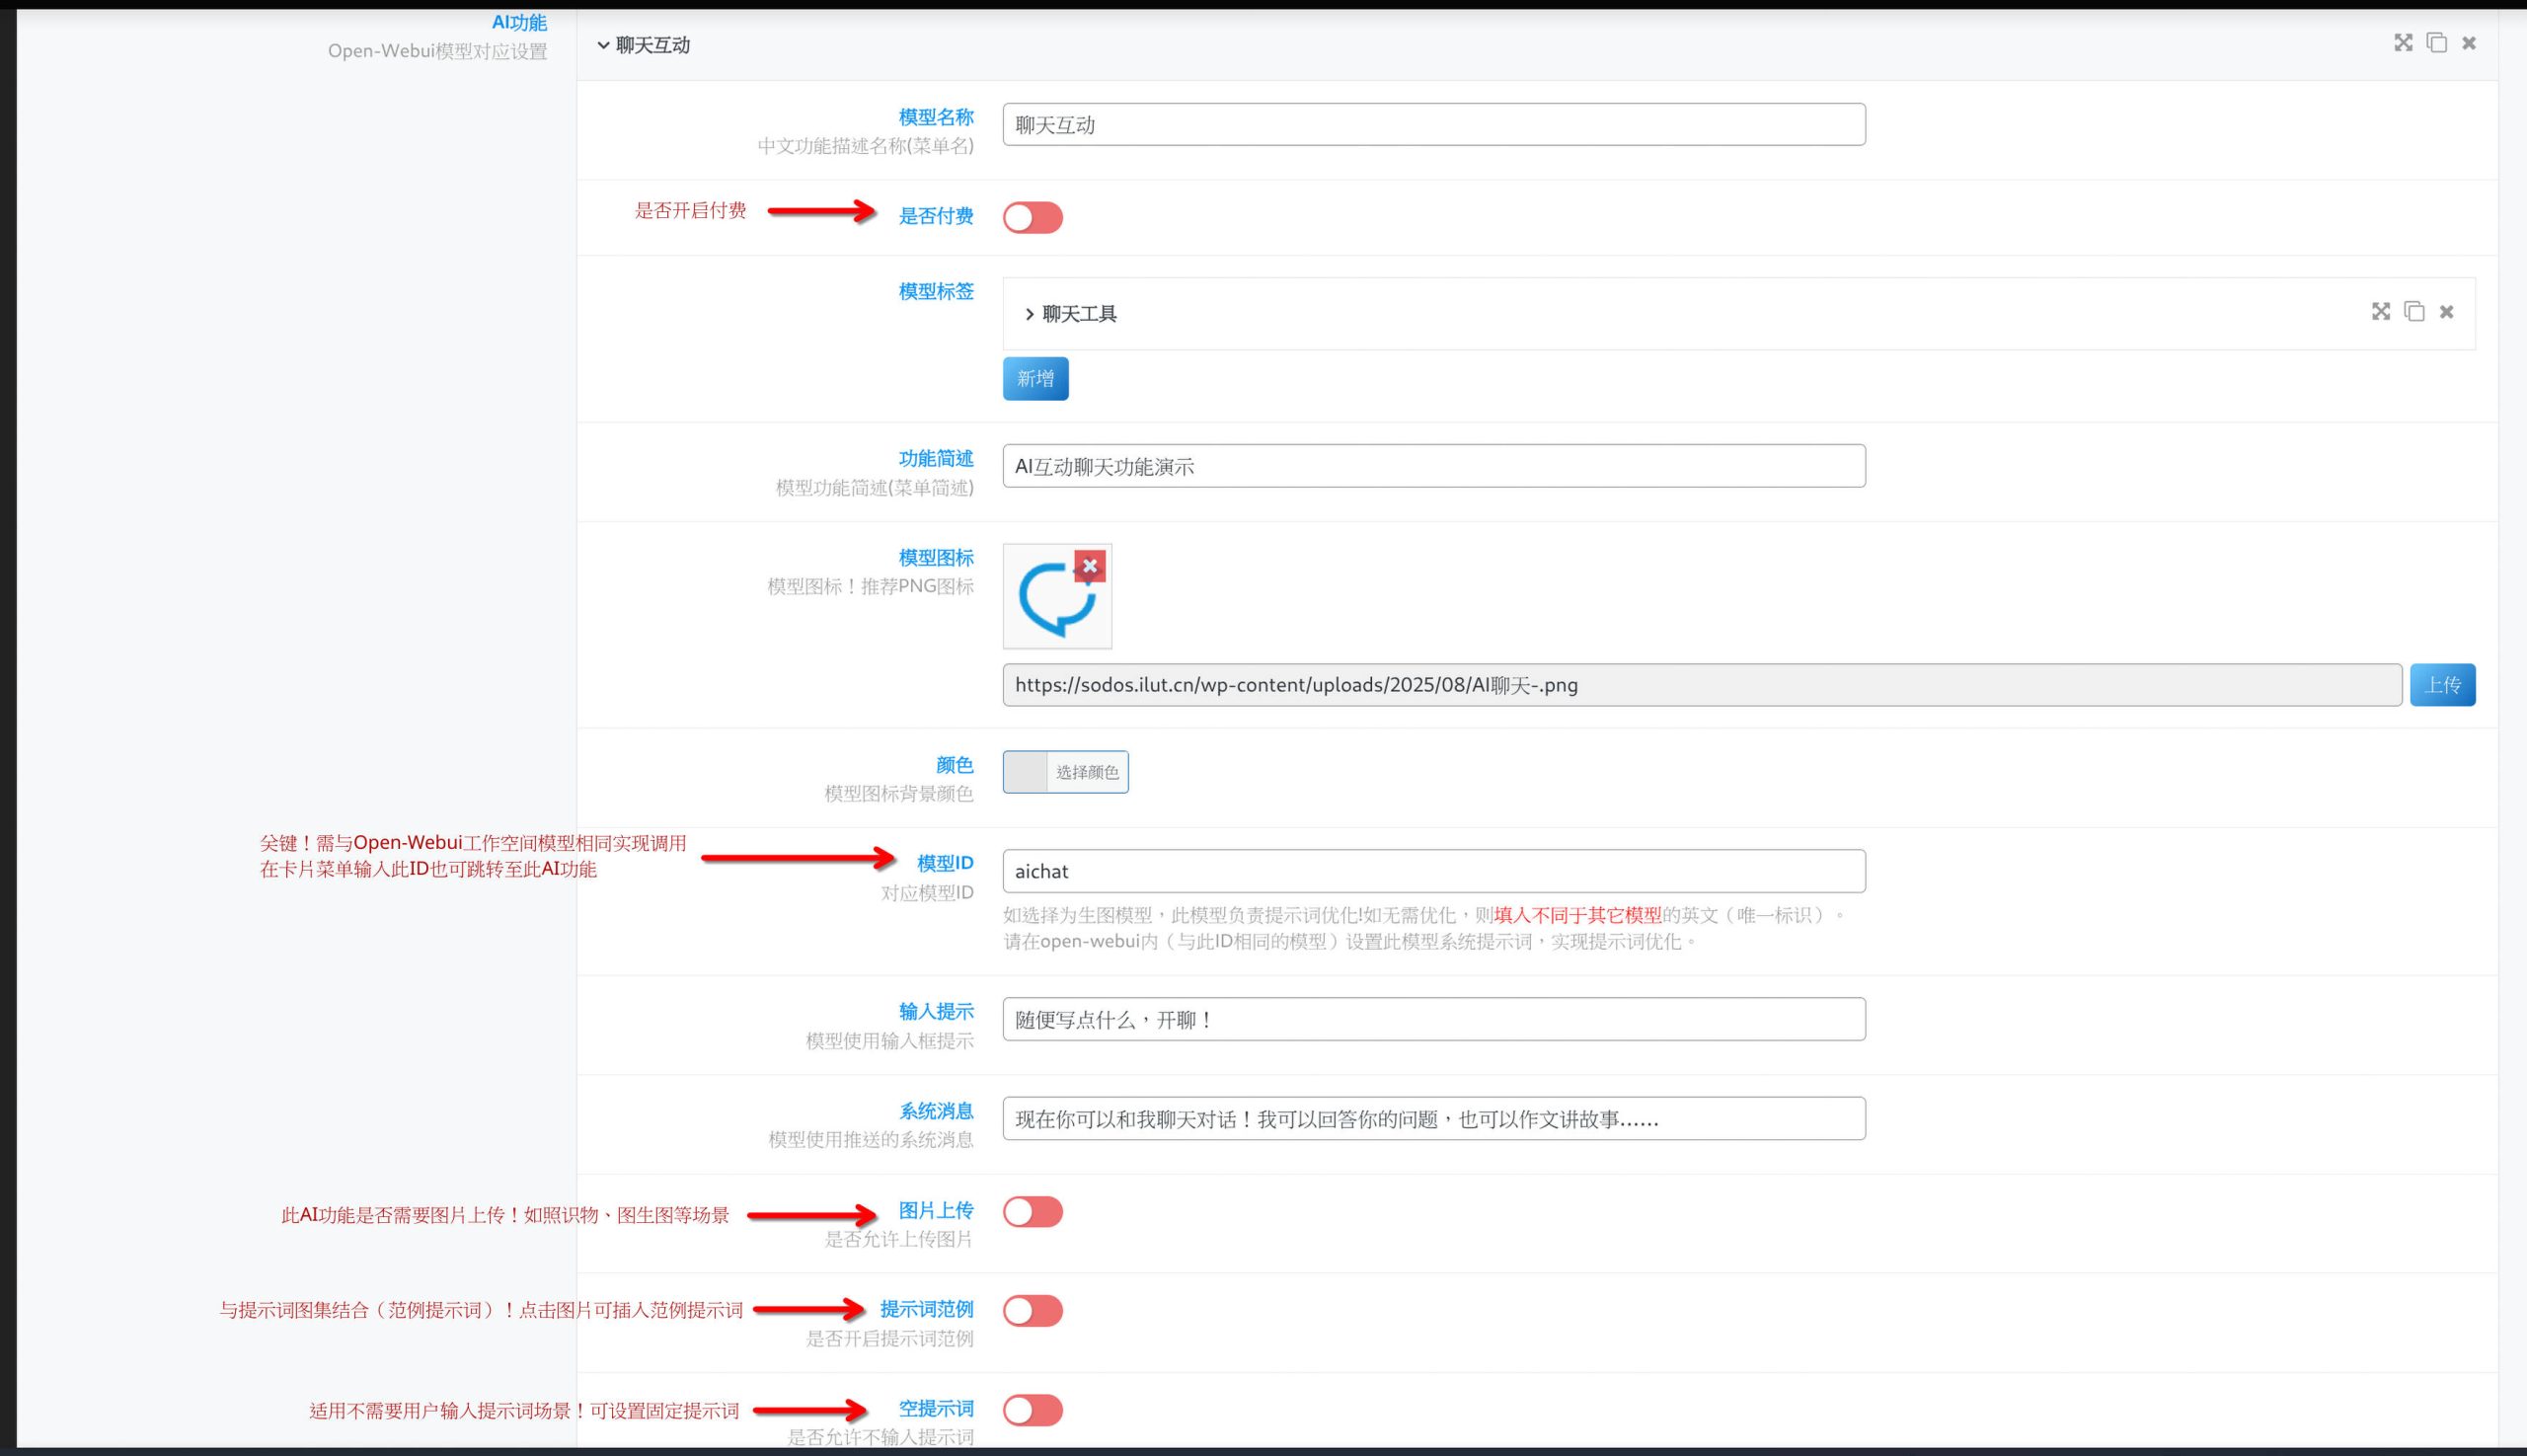This screenshot has width=2527, height=1456.
Task: Enable the 空提示词 toggle
Action: tap(1032, 1410)
